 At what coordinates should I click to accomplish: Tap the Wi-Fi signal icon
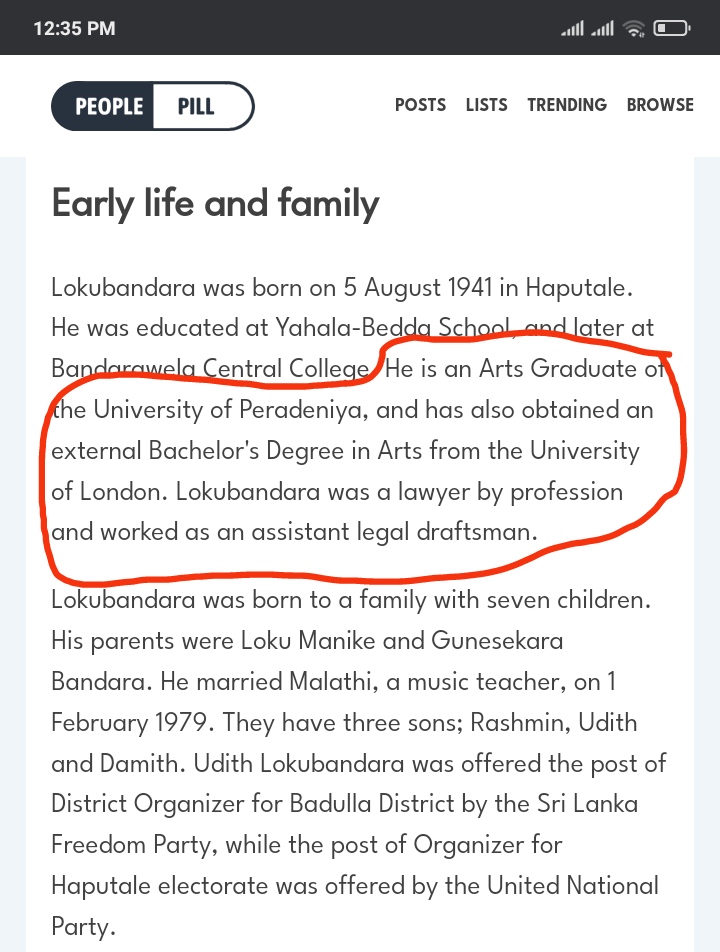[634, 29]
